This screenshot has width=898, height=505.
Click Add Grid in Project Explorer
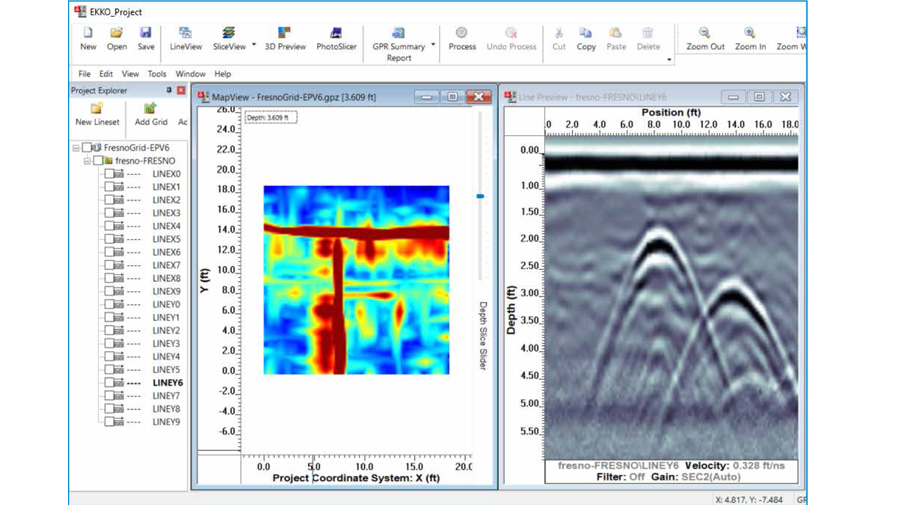(x=151, y=114)
